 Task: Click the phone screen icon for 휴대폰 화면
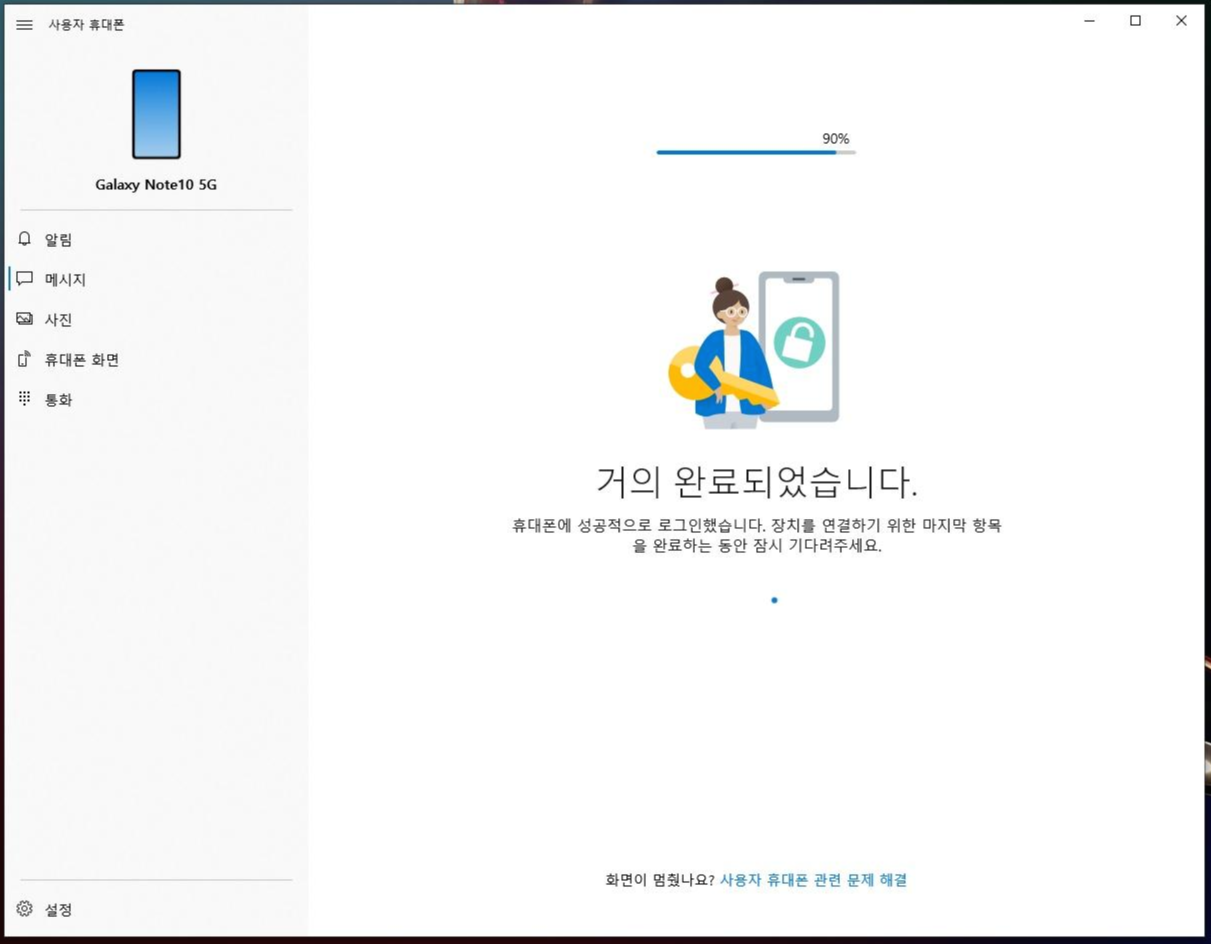tap(25, 359)
